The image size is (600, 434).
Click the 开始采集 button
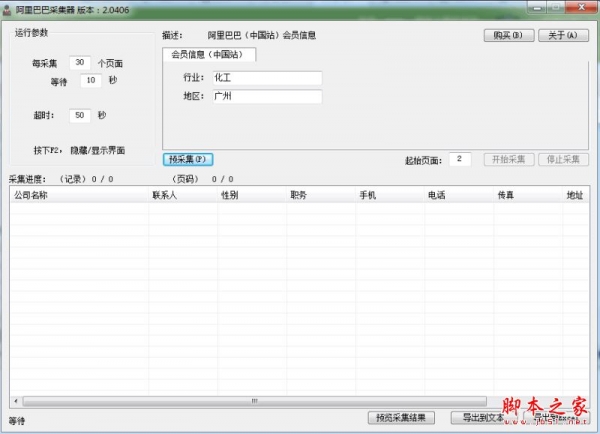(509, 159)
